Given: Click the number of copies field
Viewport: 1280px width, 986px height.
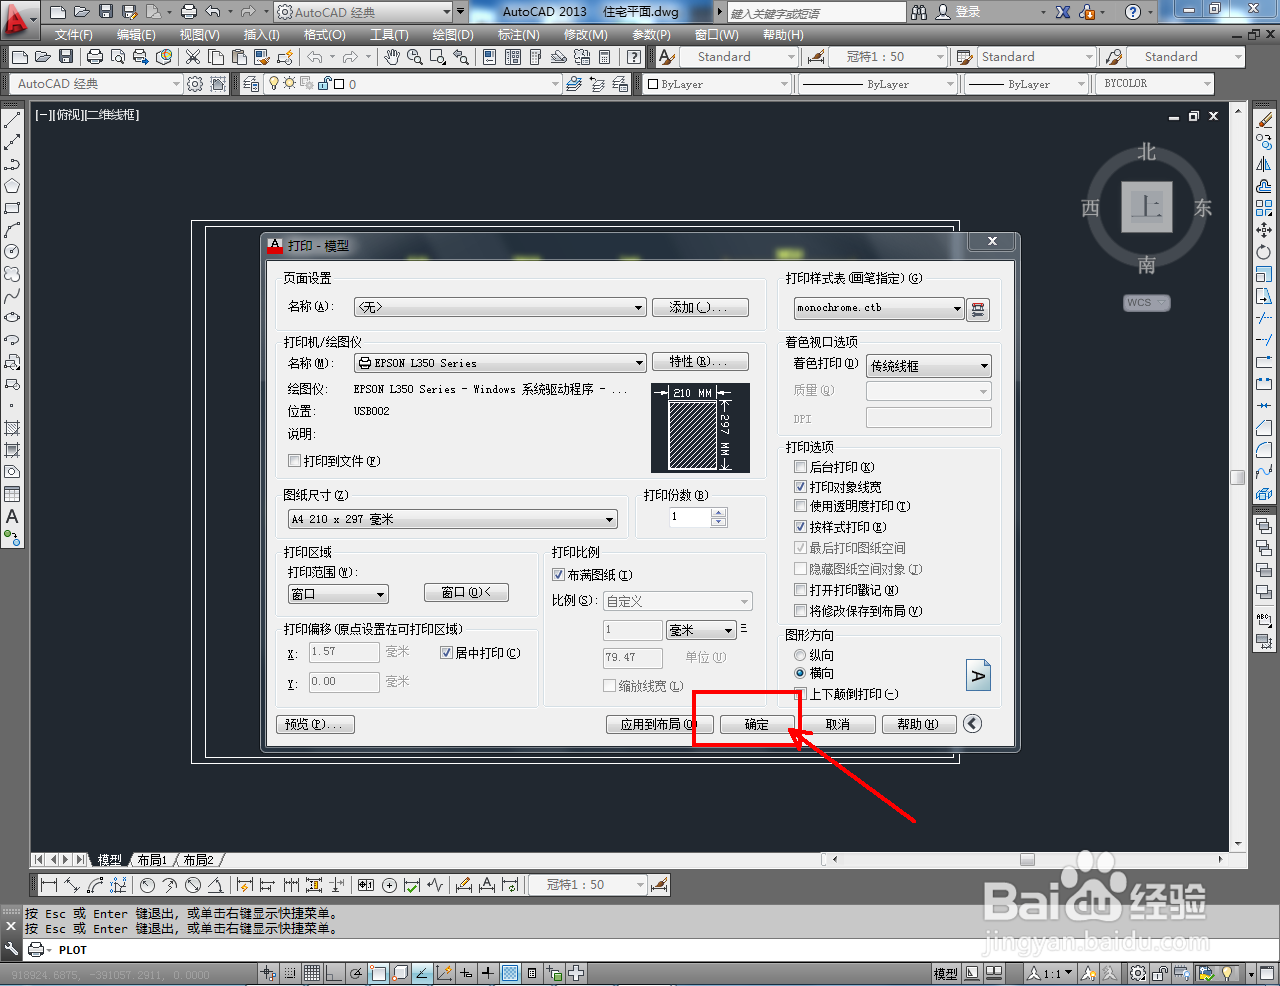Looking at the screenshot, I should pyautogui.click(x=690, y=517).
